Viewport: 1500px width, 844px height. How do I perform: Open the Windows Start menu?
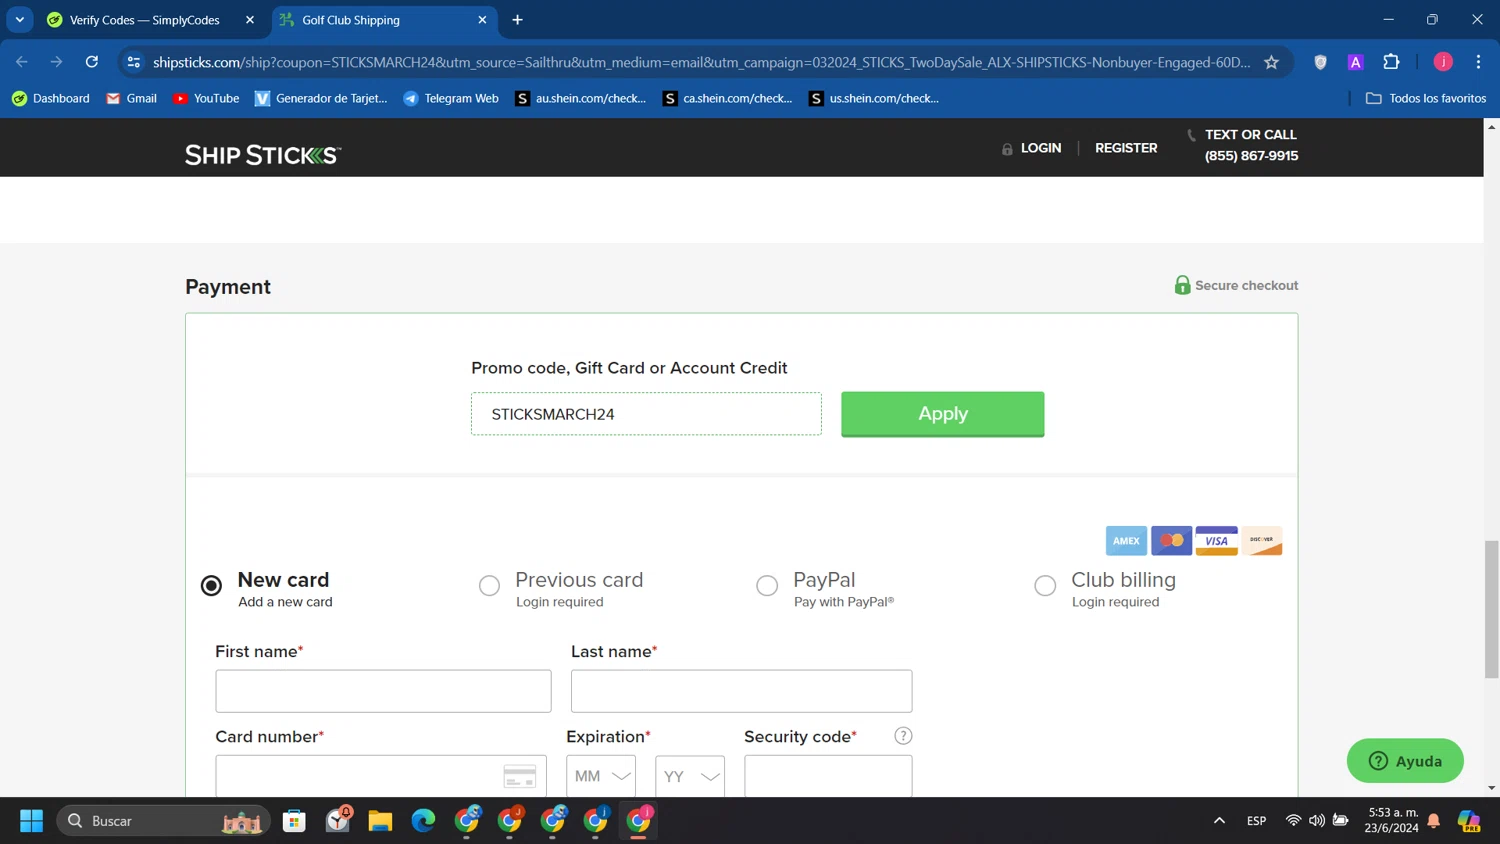pos(31,821)
